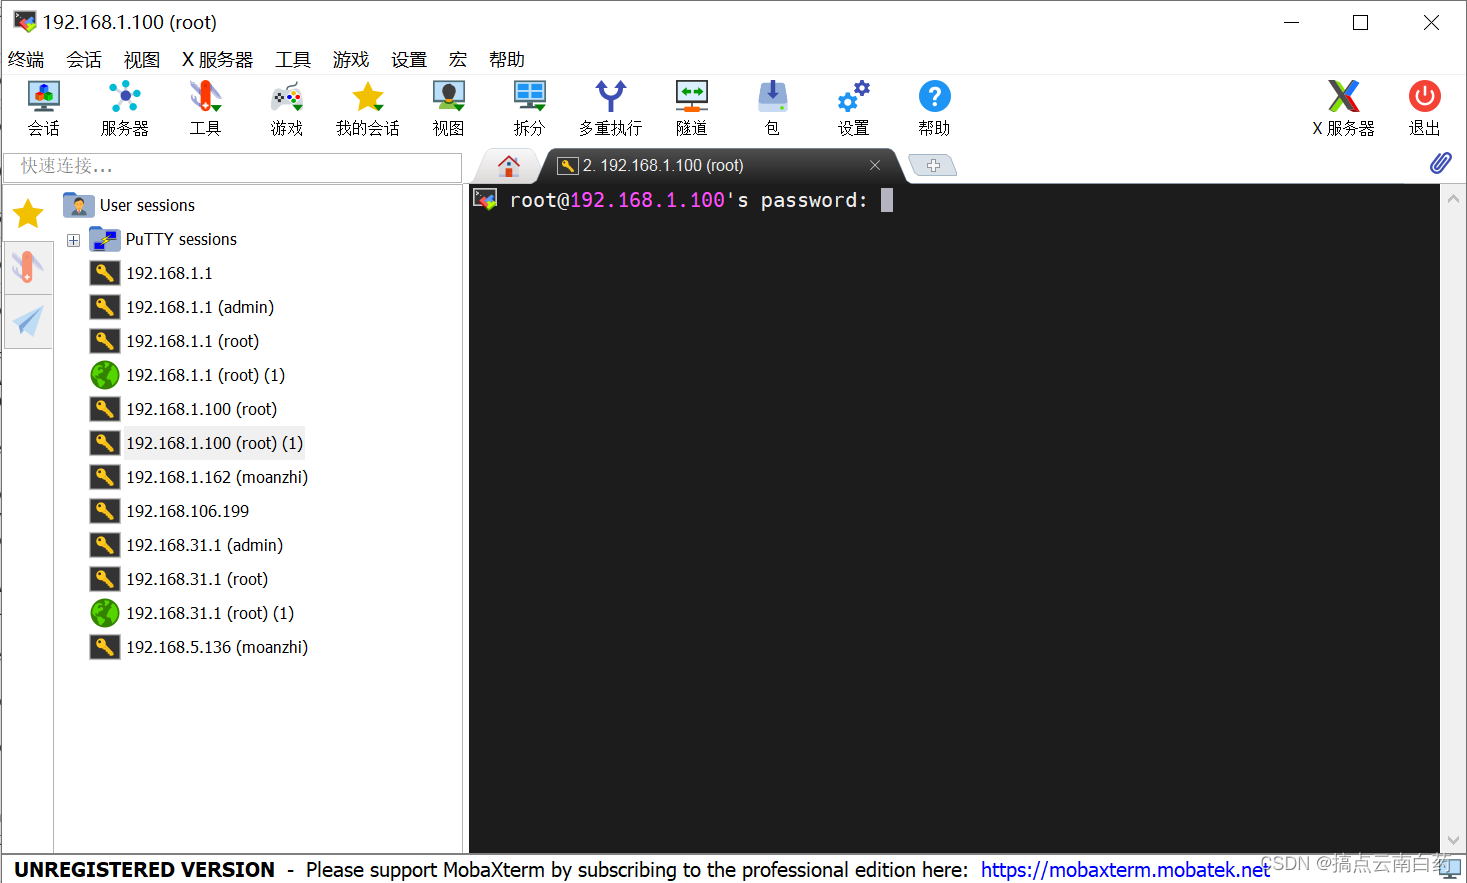Screen dimensions: 1467x883
Task: Open 多重执行 (MultiExec) toolbar icon
Action: 610,108
